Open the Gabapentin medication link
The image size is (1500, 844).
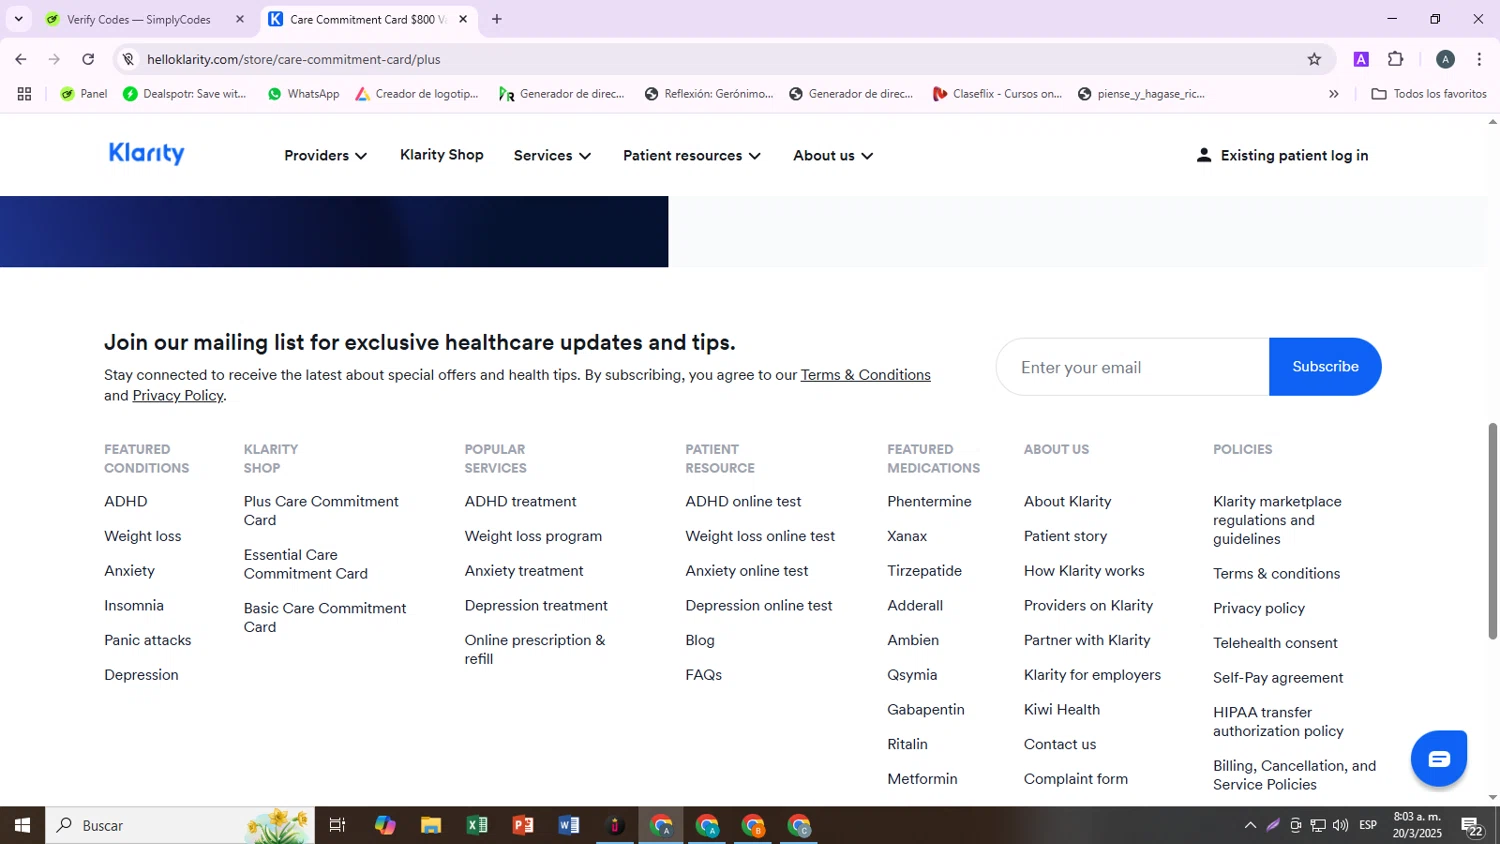click(x=926, y=709)
